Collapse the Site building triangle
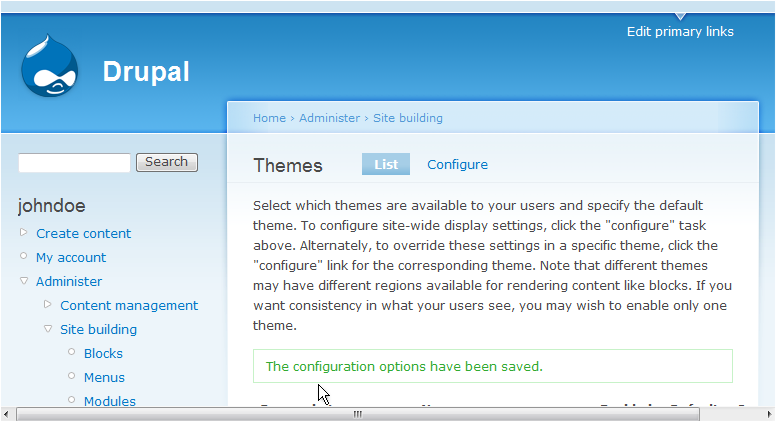The image size is (776, 422). click(48, 328)
